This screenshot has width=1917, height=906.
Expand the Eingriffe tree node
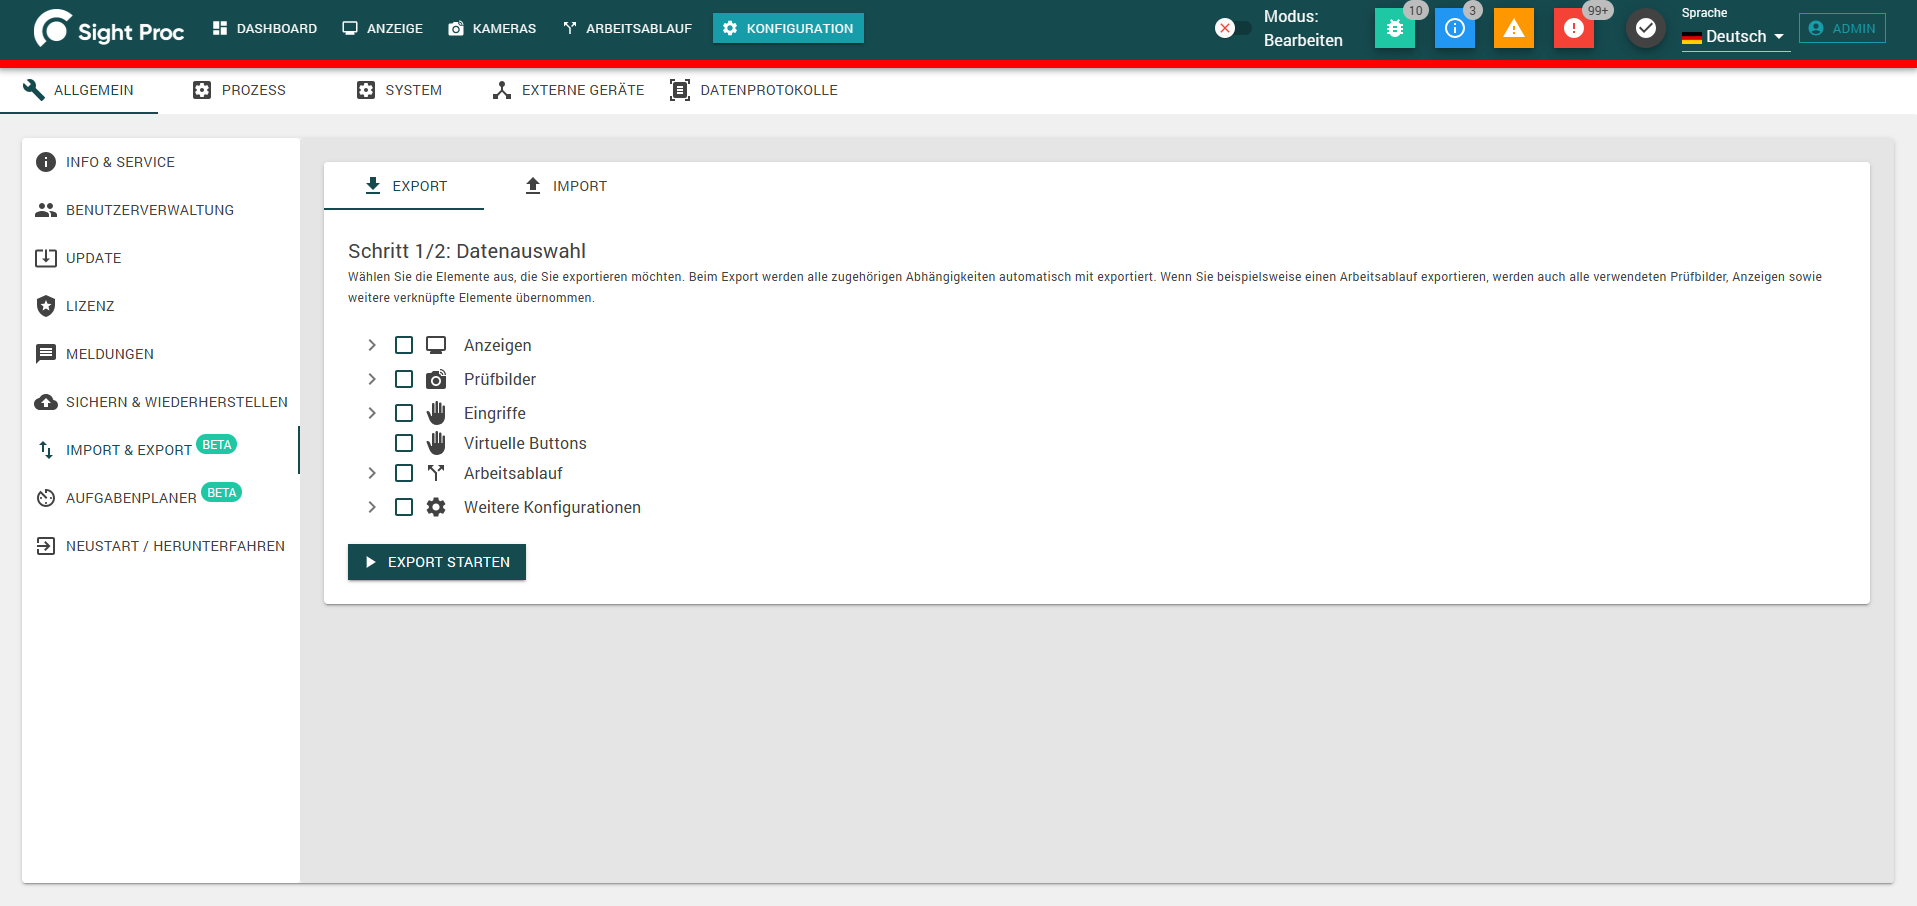pos(372,413)
